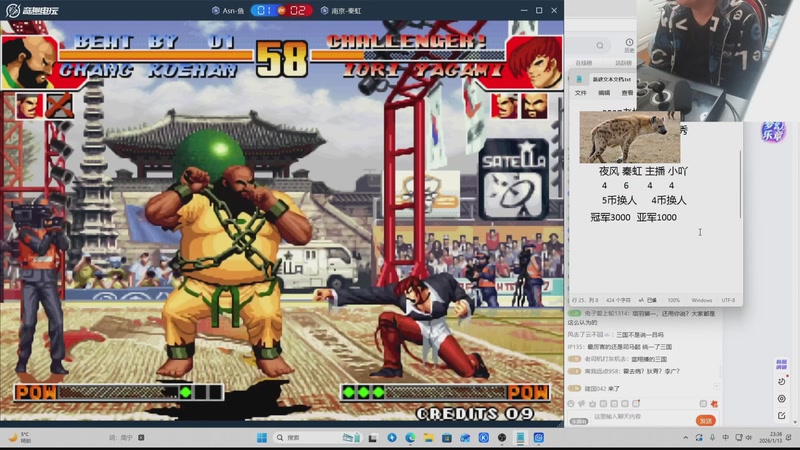
Task: Click the megaphone icon in chat toolbar
Action: (x=582, y=404)
